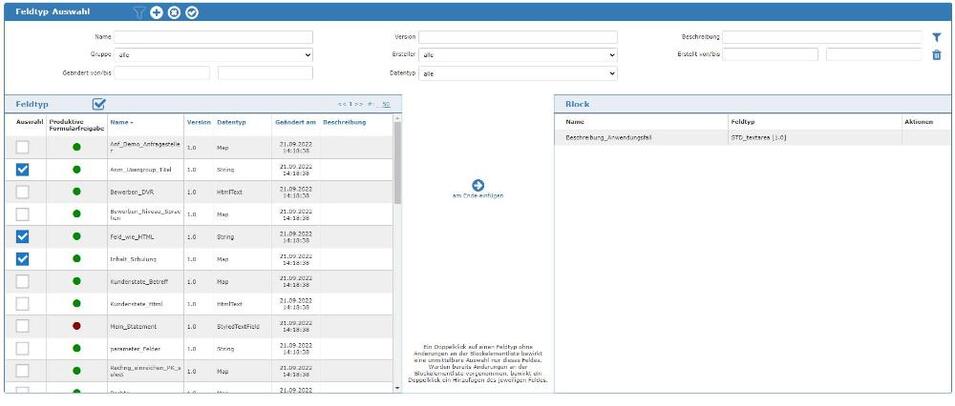Click the confirm checkmark circle icon in header
This screenshot has height=406, width=955.
coord(192,12)
